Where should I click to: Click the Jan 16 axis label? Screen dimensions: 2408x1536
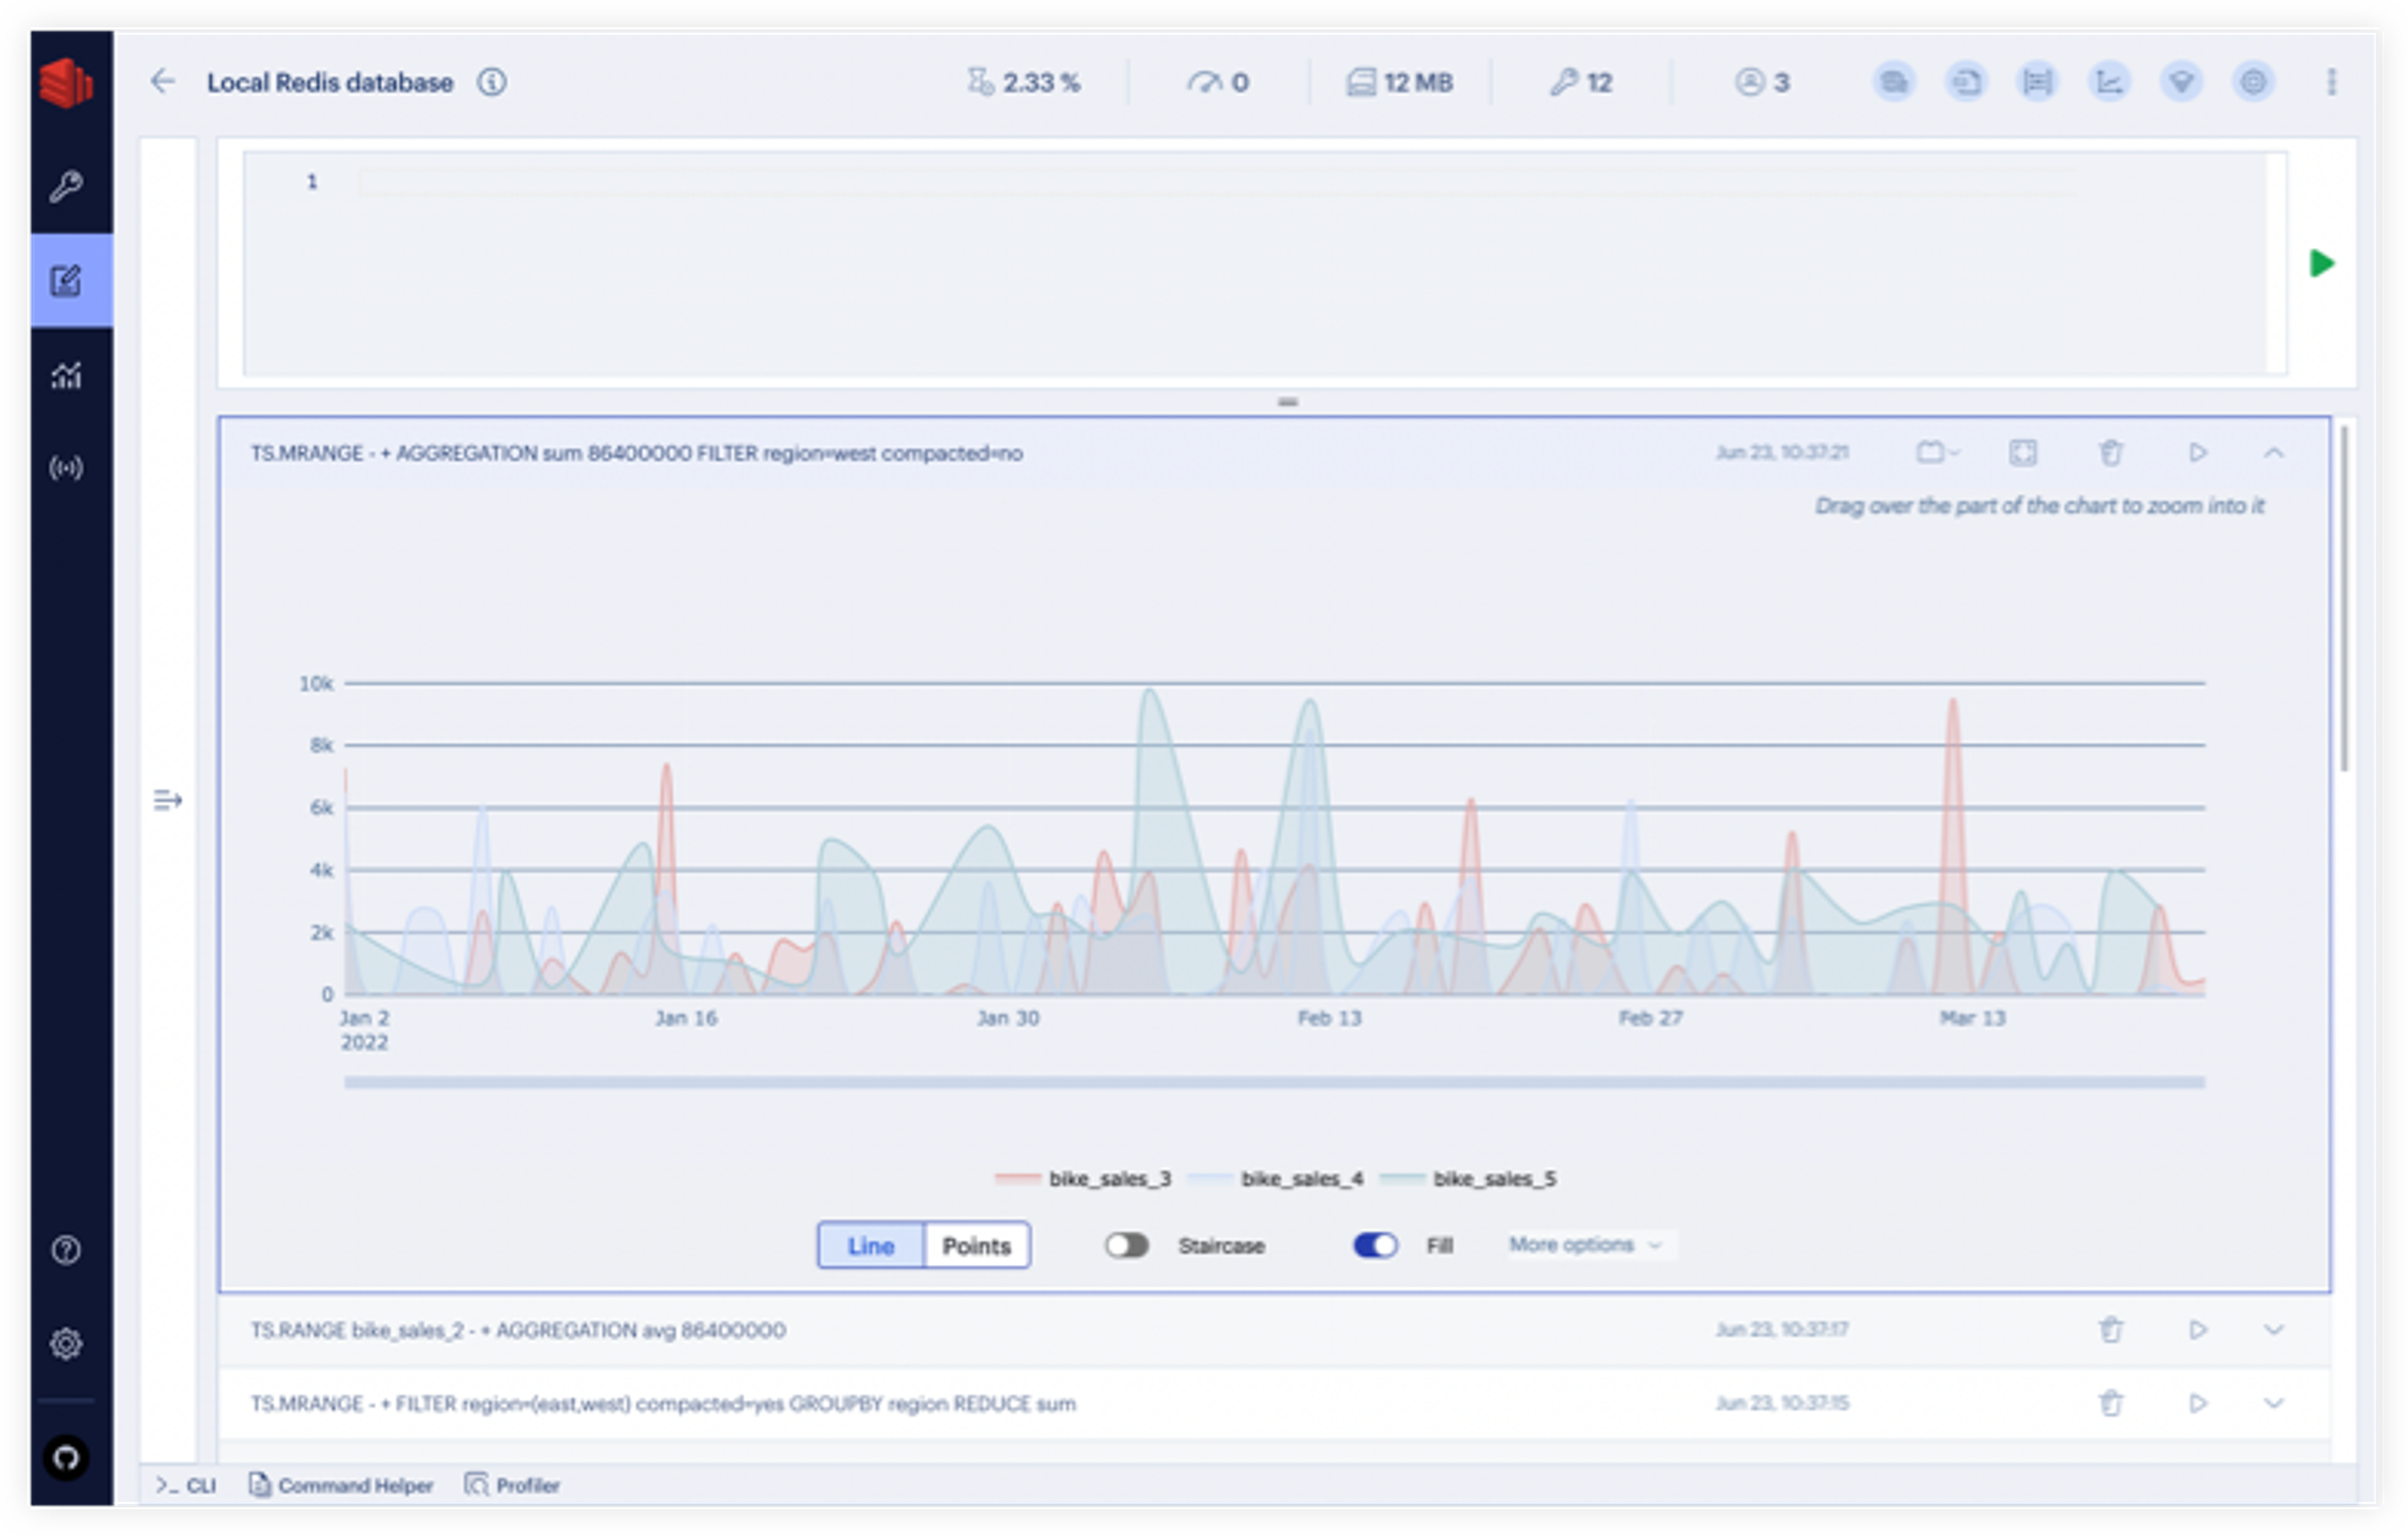pyautogui.click(x=685, y=1018)
